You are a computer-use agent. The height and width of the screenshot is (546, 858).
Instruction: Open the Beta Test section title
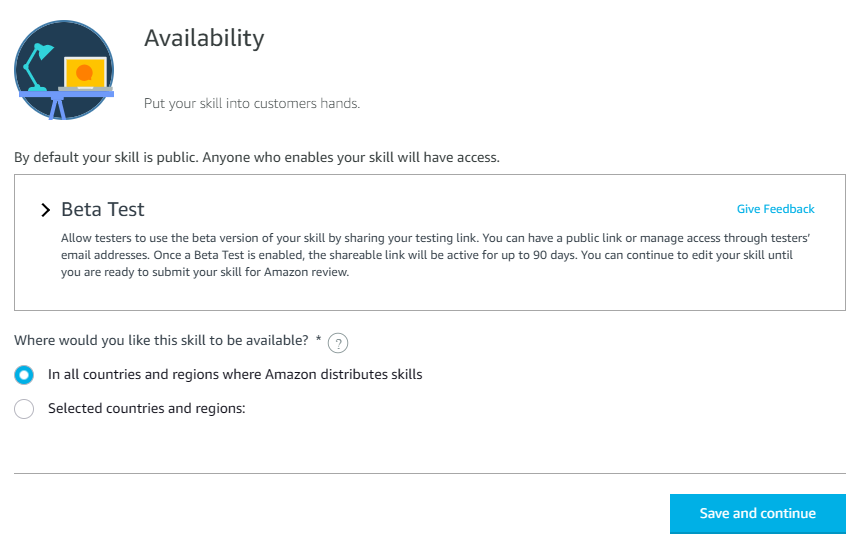point(103,210)
